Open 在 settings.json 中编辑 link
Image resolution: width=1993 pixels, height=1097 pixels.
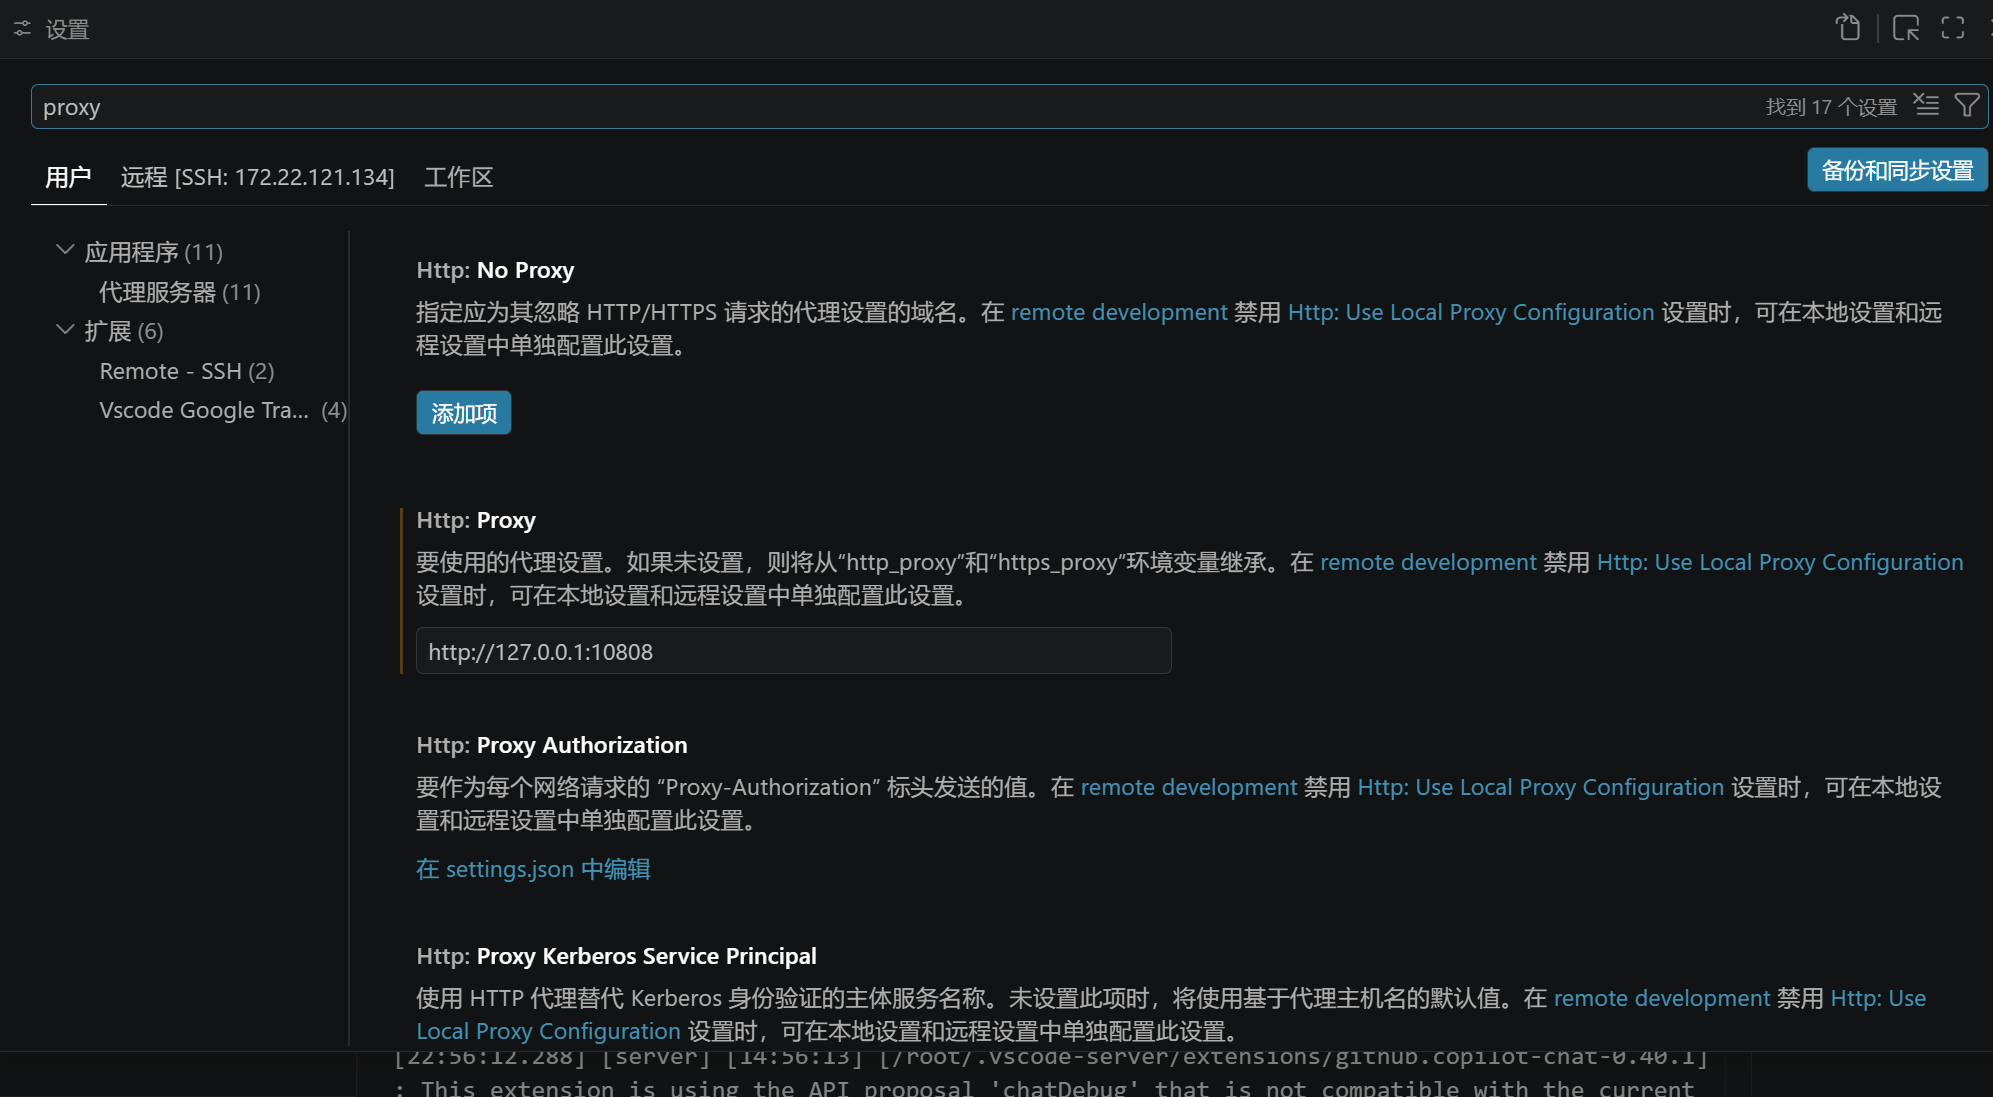tap(533, 869)
